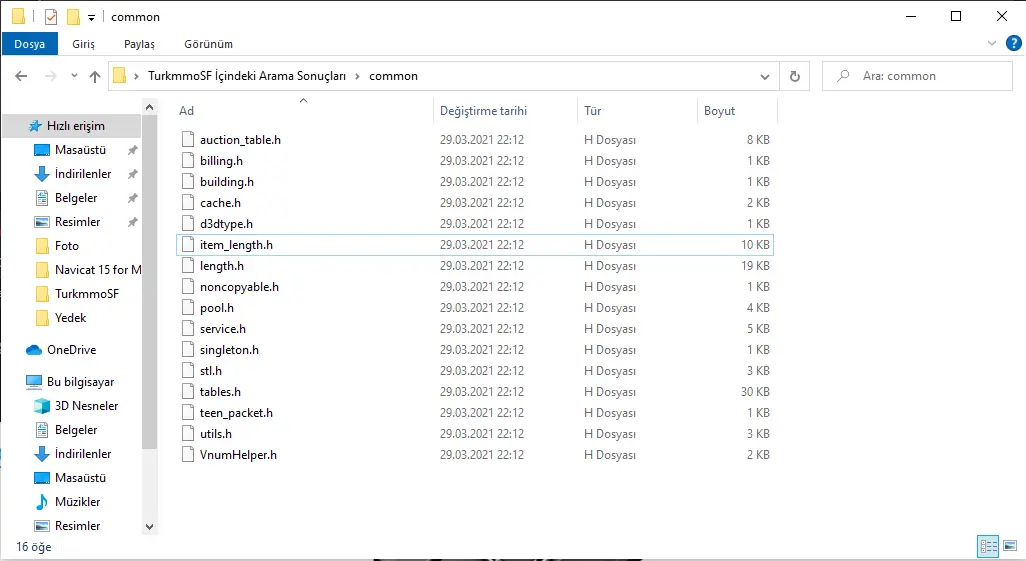
Task: Click the navigation pane vertical scrollbar
Action: (149, 300)
